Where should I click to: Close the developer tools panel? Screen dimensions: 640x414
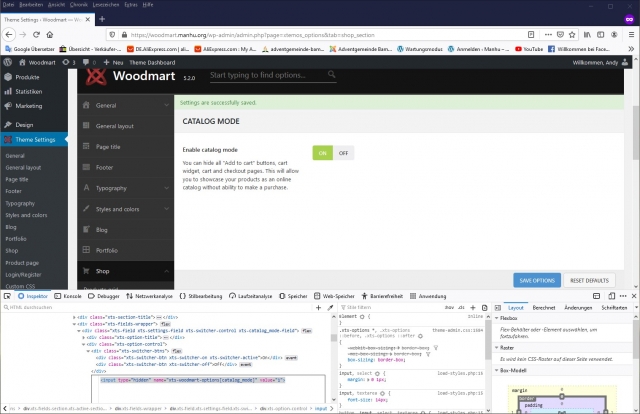(x=634, y=296)
